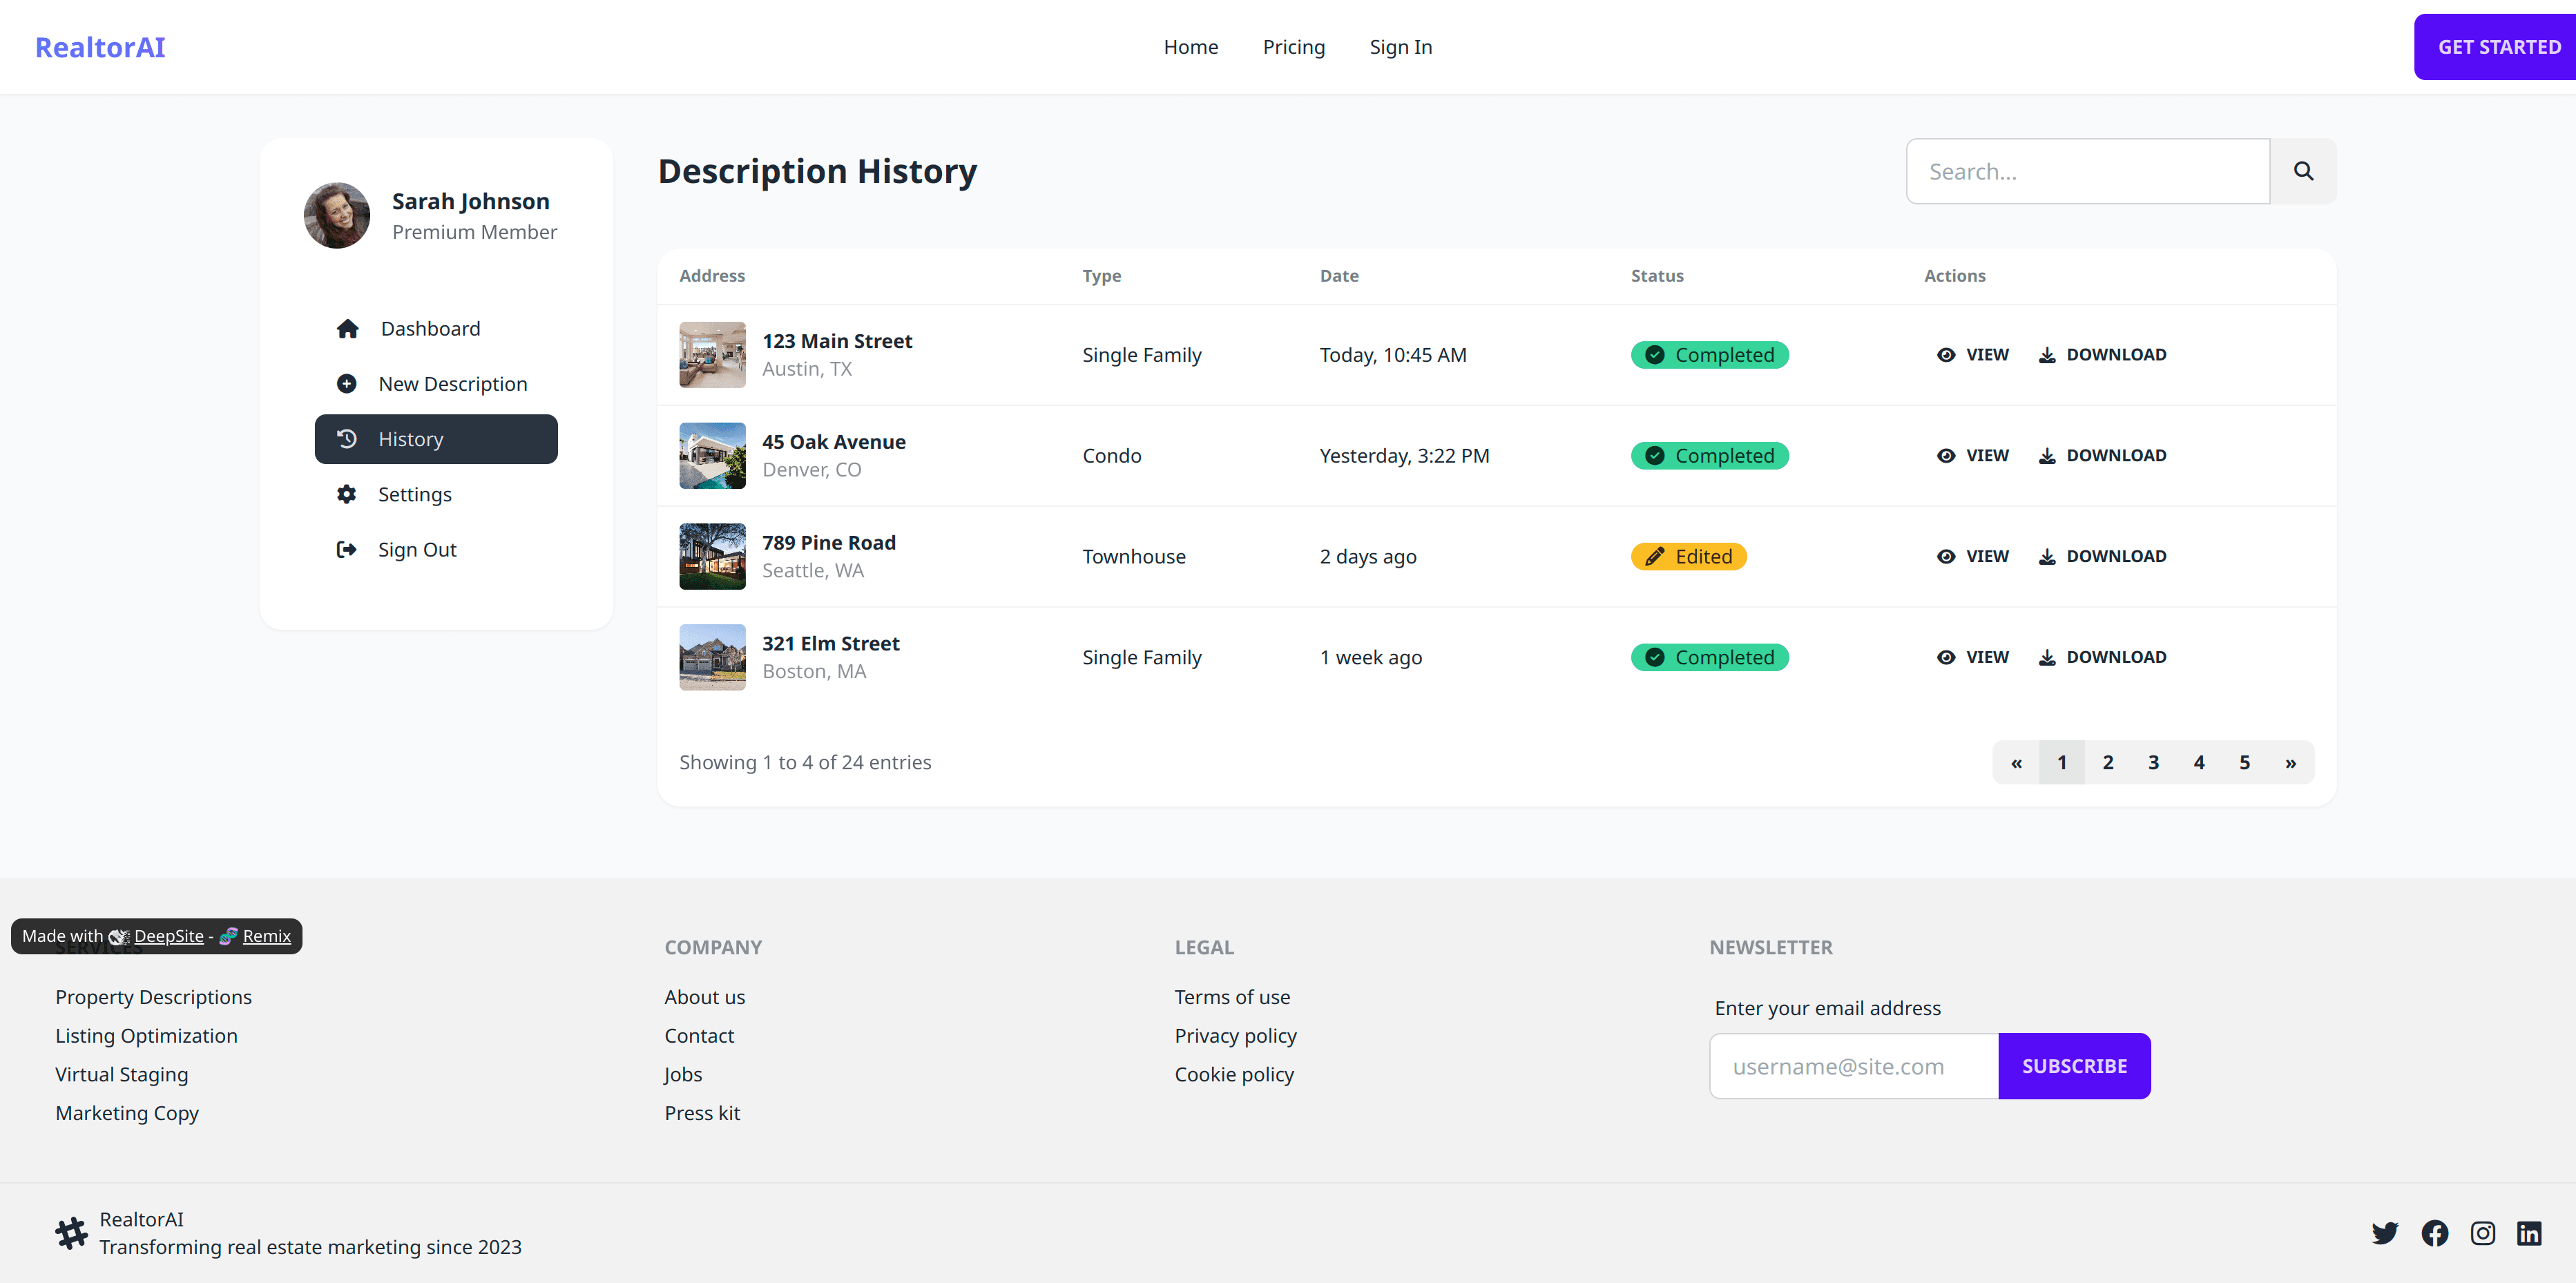The width and height of the screenshot is (2576, 1283).
Task: Open the Twitter icon in the footer
Action: pos(2386,1233)
